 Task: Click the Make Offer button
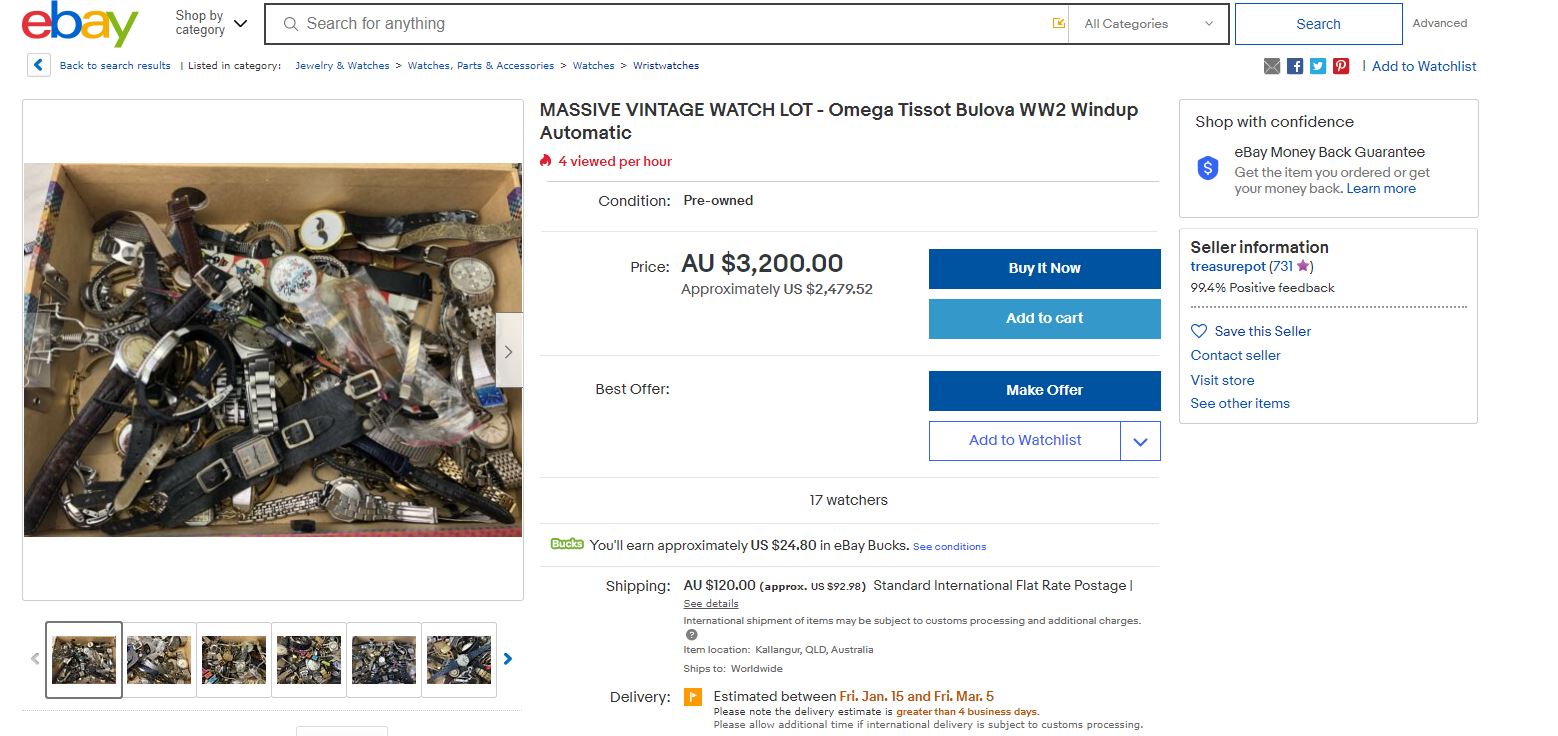1044,390
